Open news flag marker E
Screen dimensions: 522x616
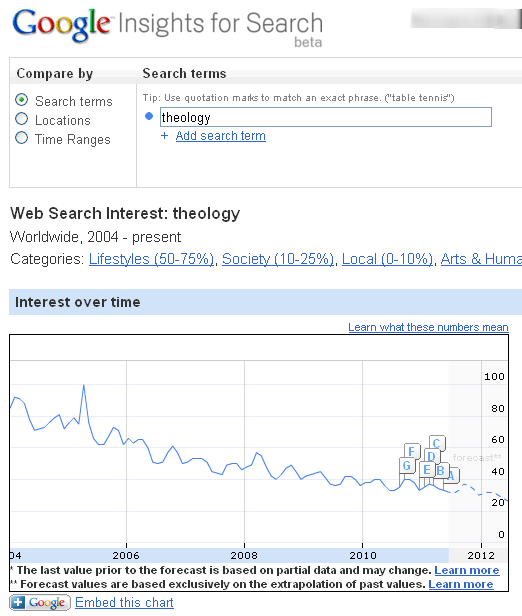tap(427, 470)
